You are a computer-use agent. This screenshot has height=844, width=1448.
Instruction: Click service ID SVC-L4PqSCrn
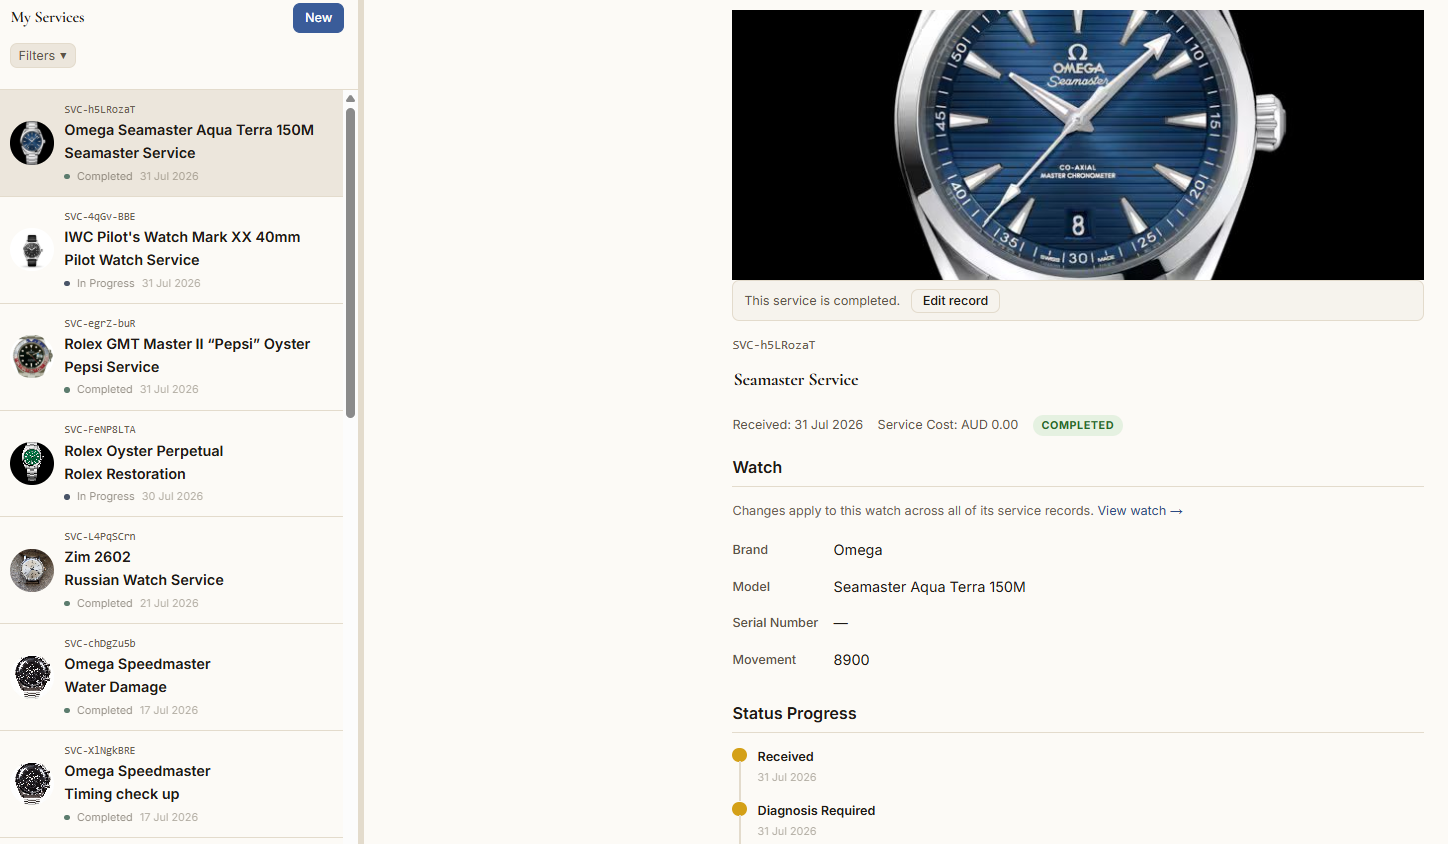click(x=100, y=537)
